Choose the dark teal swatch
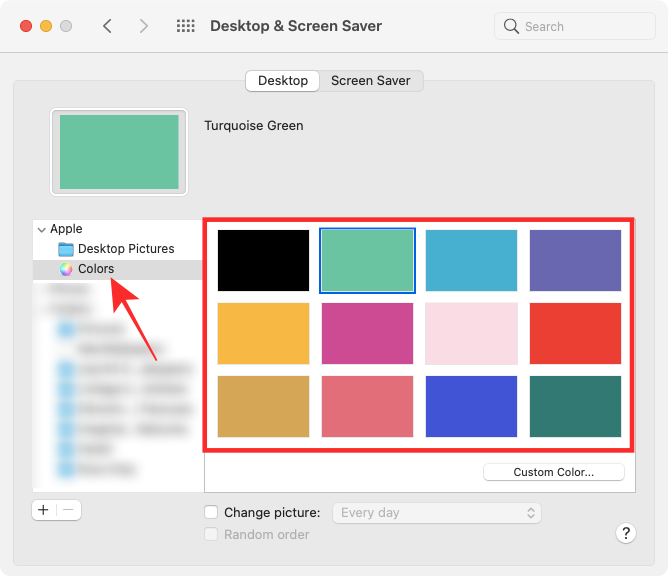The height and width of the screenshot is (576, 668). point(575,406)
